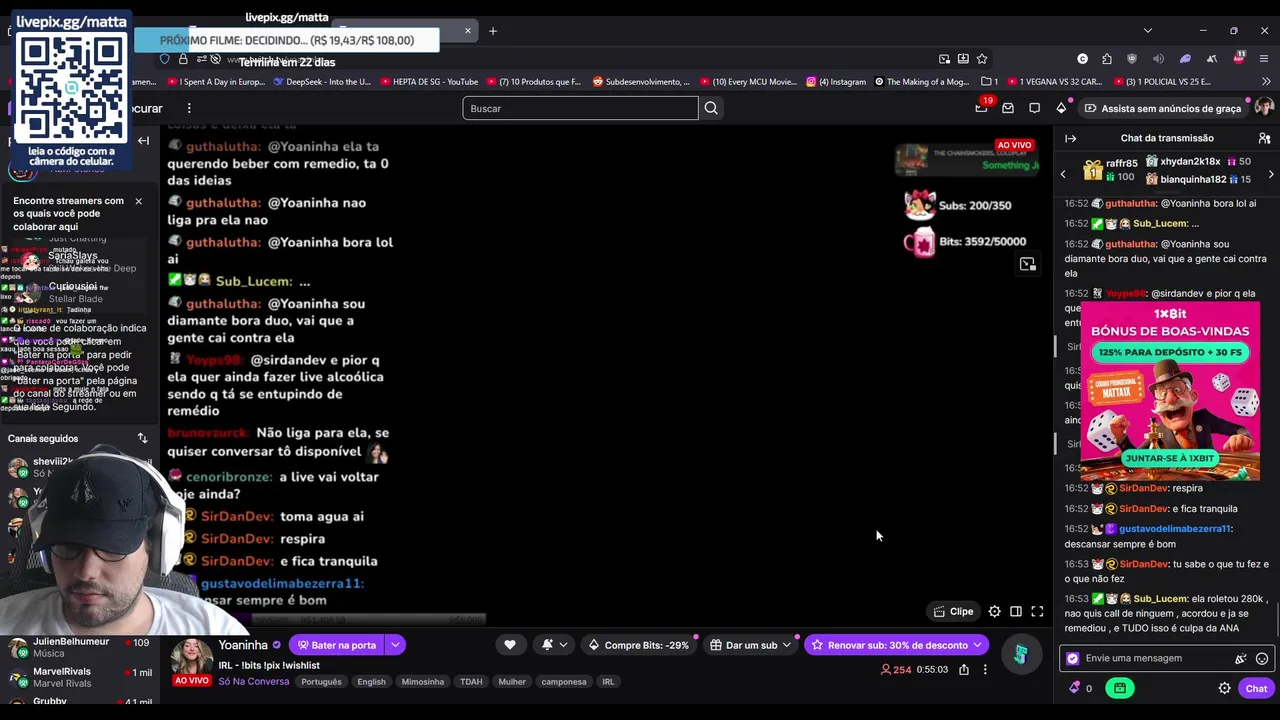Select the Português tag

click(x=321, y=682)
